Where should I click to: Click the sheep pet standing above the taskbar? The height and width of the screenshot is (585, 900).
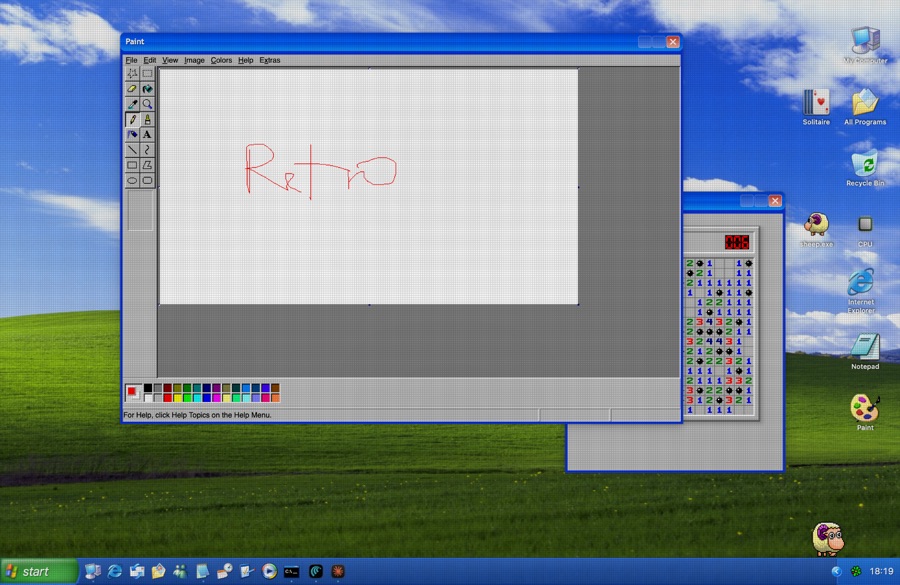coord(828,538)
